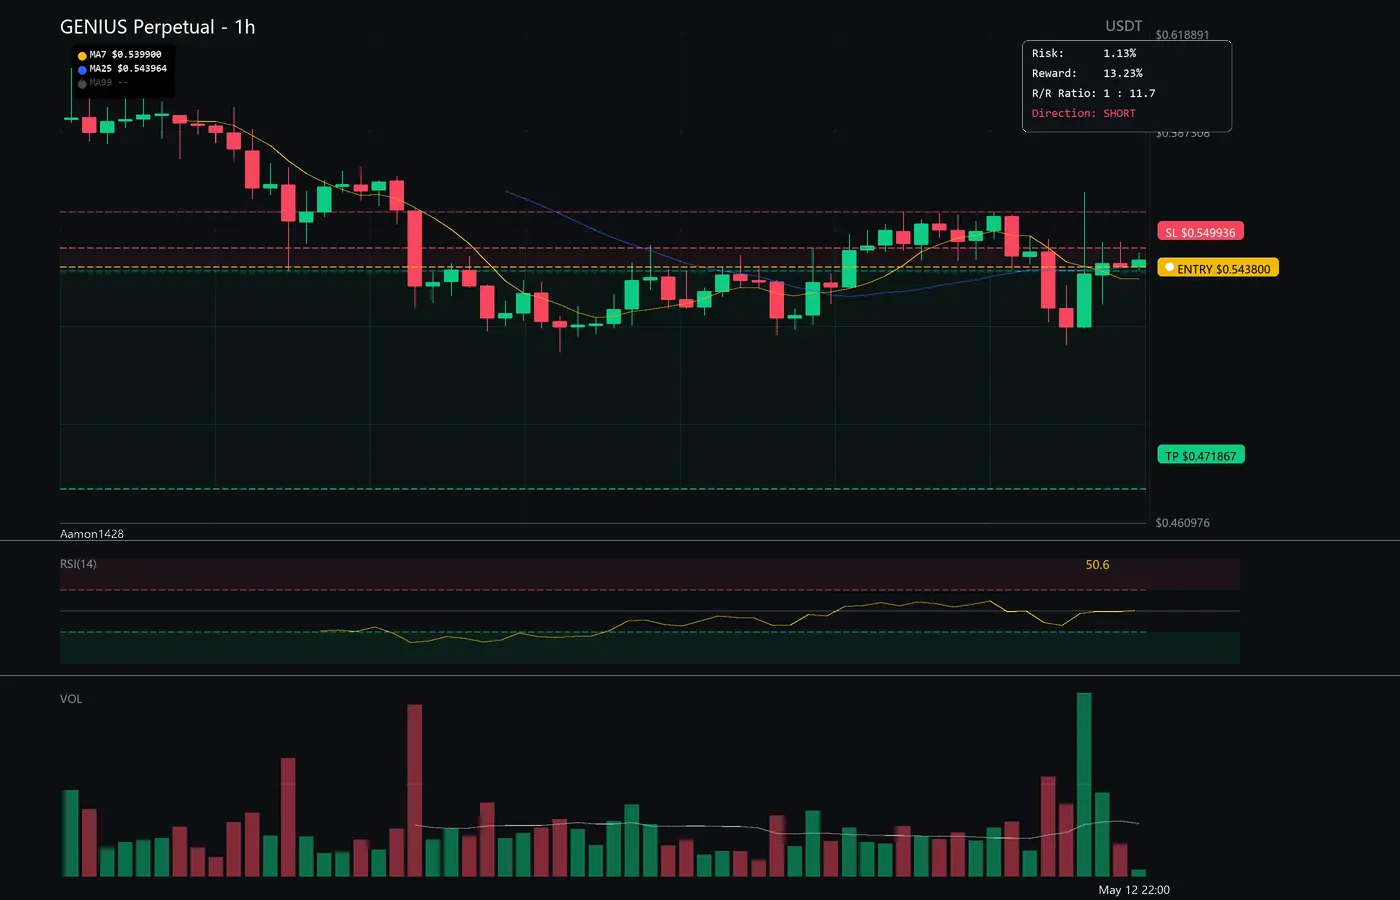Select the TP $0.471867 price tag
1400x900 pixels.
coord(1200,455)
